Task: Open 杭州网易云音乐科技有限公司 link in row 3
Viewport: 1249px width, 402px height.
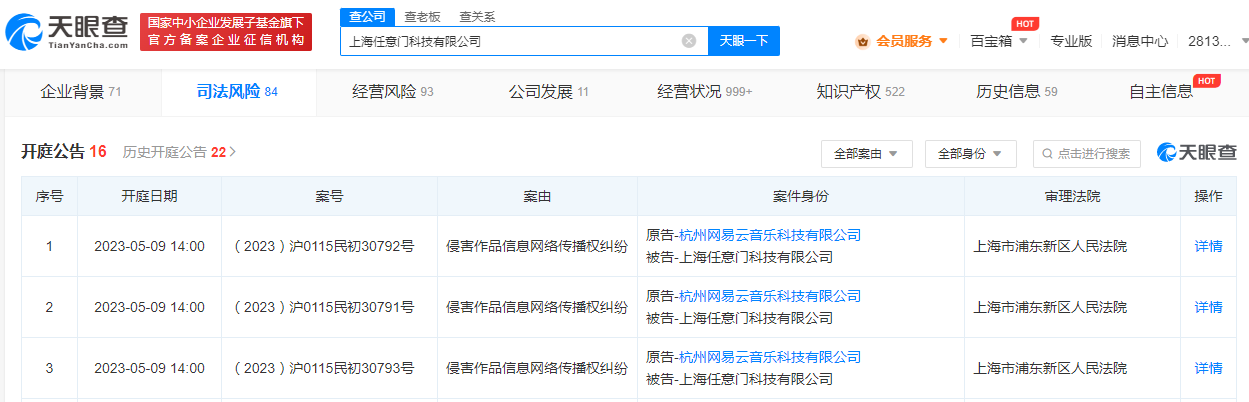Action: pos(769,357)
